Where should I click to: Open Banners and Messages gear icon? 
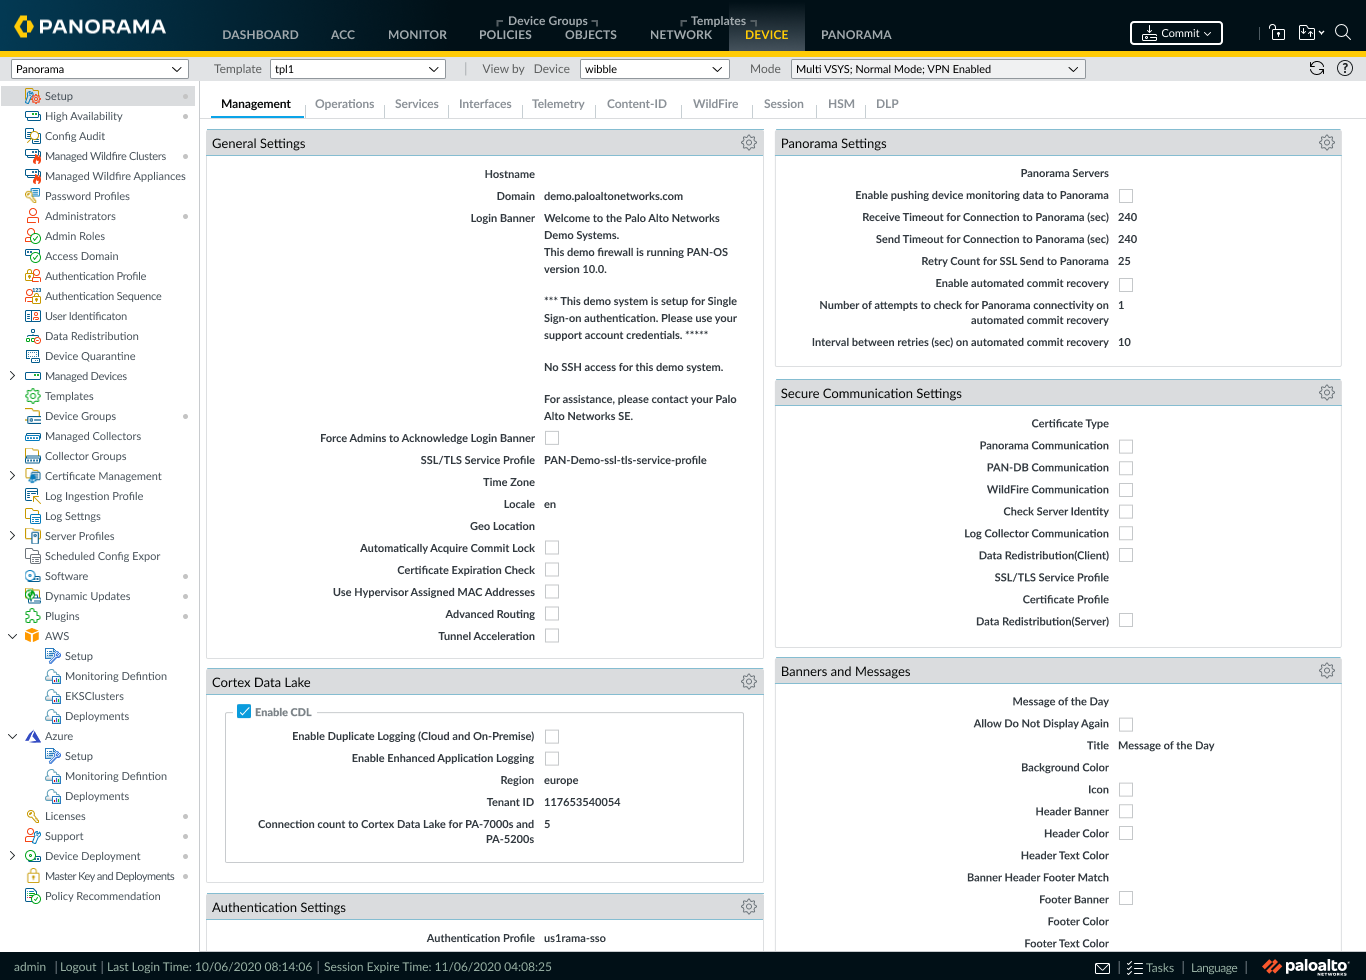pyautogui.click(x=1326, y=671)
